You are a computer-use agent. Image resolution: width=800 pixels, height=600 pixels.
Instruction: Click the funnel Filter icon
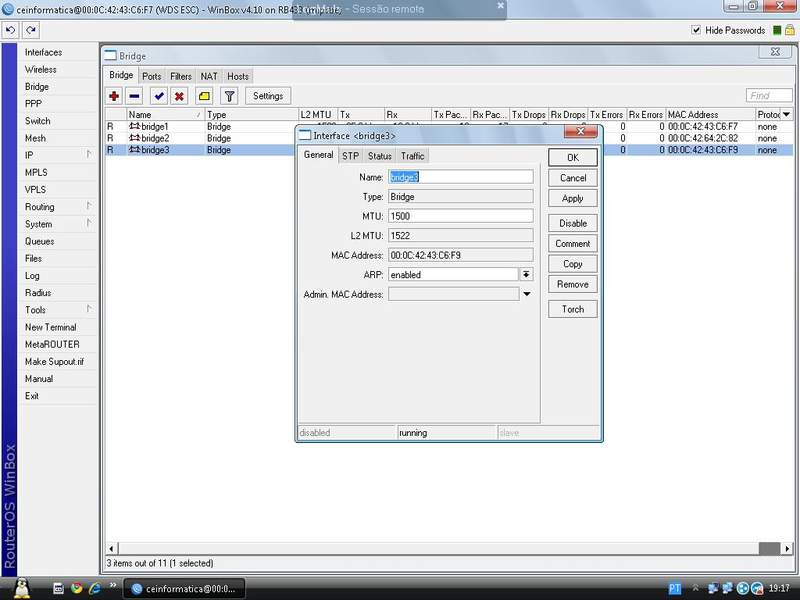[229, 96]
